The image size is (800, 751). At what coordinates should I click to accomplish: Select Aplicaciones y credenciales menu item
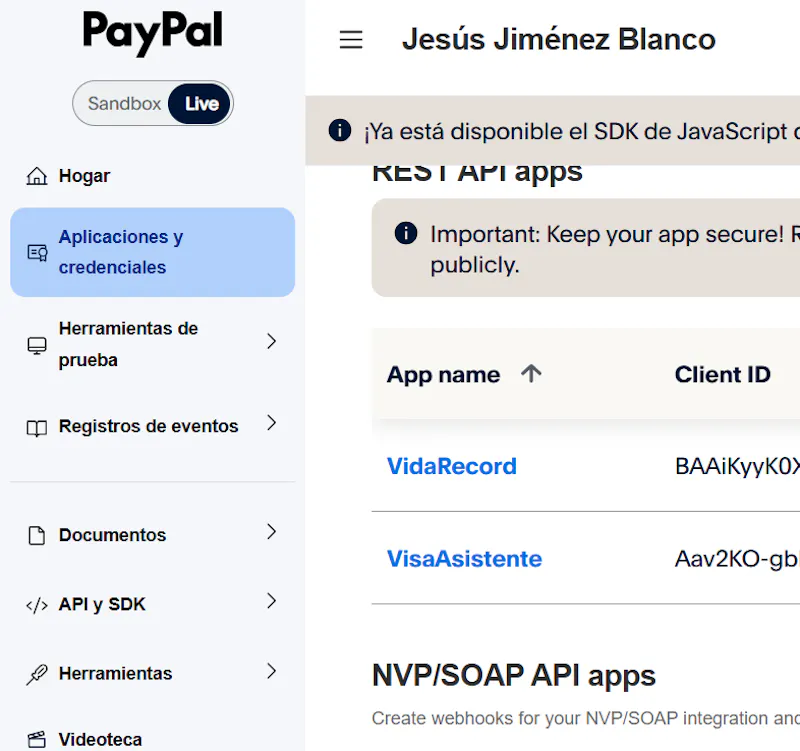pyautogui.click(x=153, y=252)
